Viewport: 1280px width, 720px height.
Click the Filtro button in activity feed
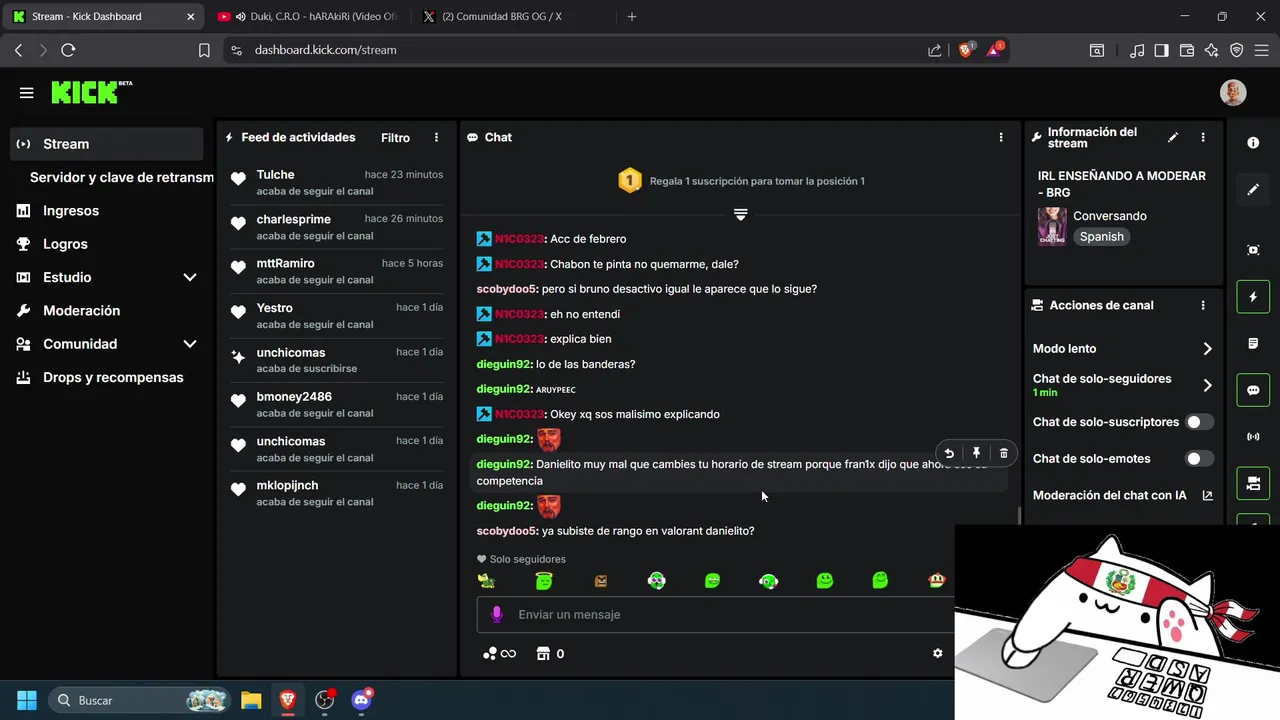[395, 138]
